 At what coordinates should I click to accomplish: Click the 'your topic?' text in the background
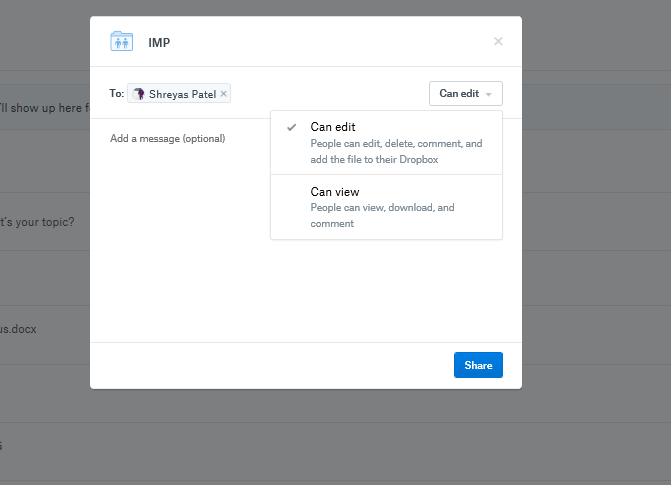tap(37, 222)
